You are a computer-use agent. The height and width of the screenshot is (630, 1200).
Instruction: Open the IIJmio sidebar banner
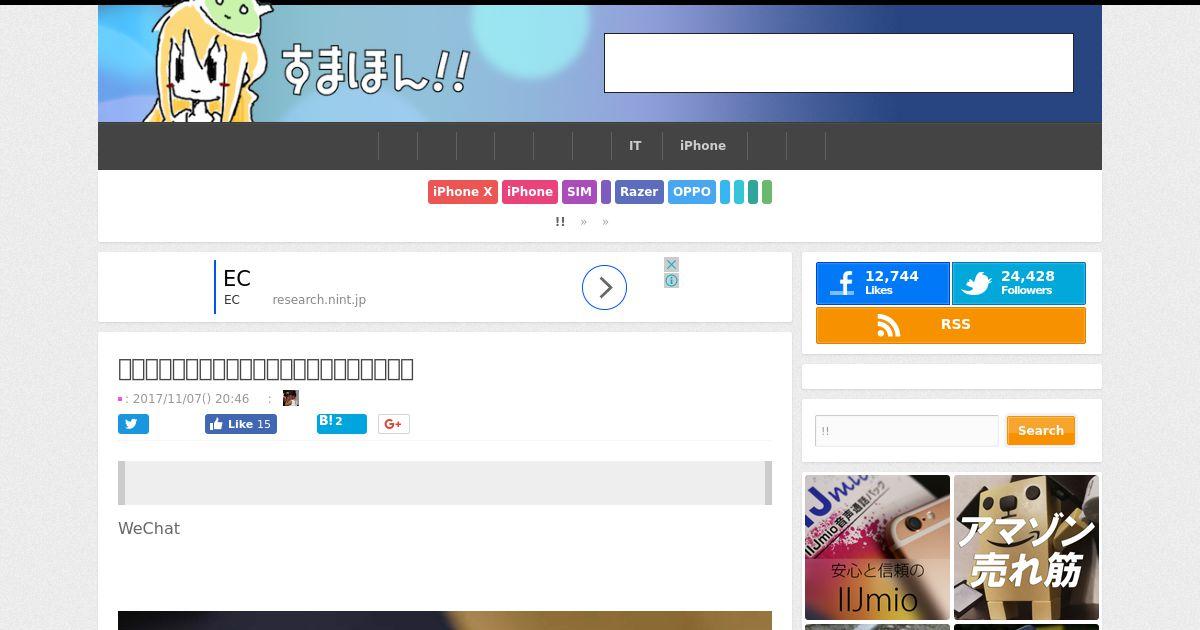coord(877,547)
